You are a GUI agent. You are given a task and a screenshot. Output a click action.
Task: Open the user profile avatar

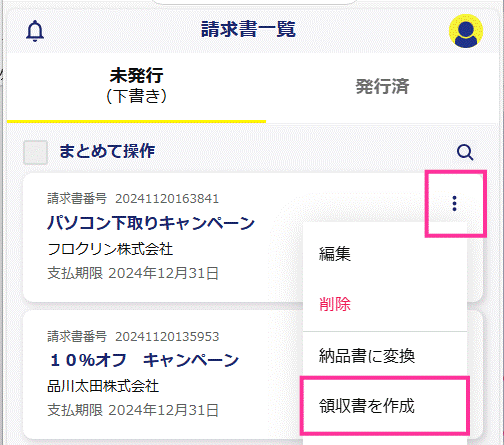466,31
